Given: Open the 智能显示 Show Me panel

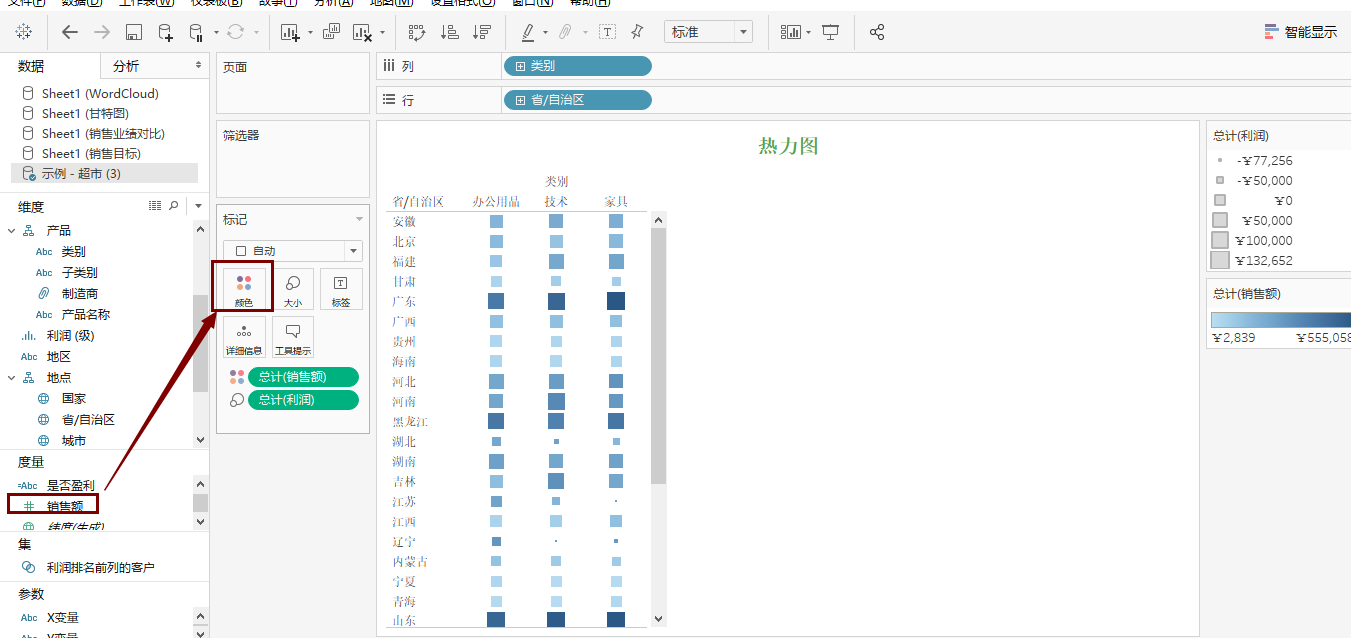Looking at the screenshot, I should coord(1300,32).
